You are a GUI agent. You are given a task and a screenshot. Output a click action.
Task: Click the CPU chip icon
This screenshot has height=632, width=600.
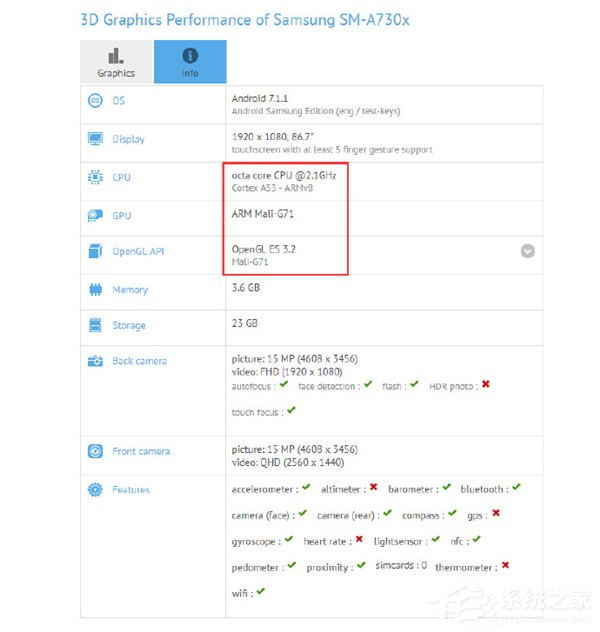[x=96, y=177]
